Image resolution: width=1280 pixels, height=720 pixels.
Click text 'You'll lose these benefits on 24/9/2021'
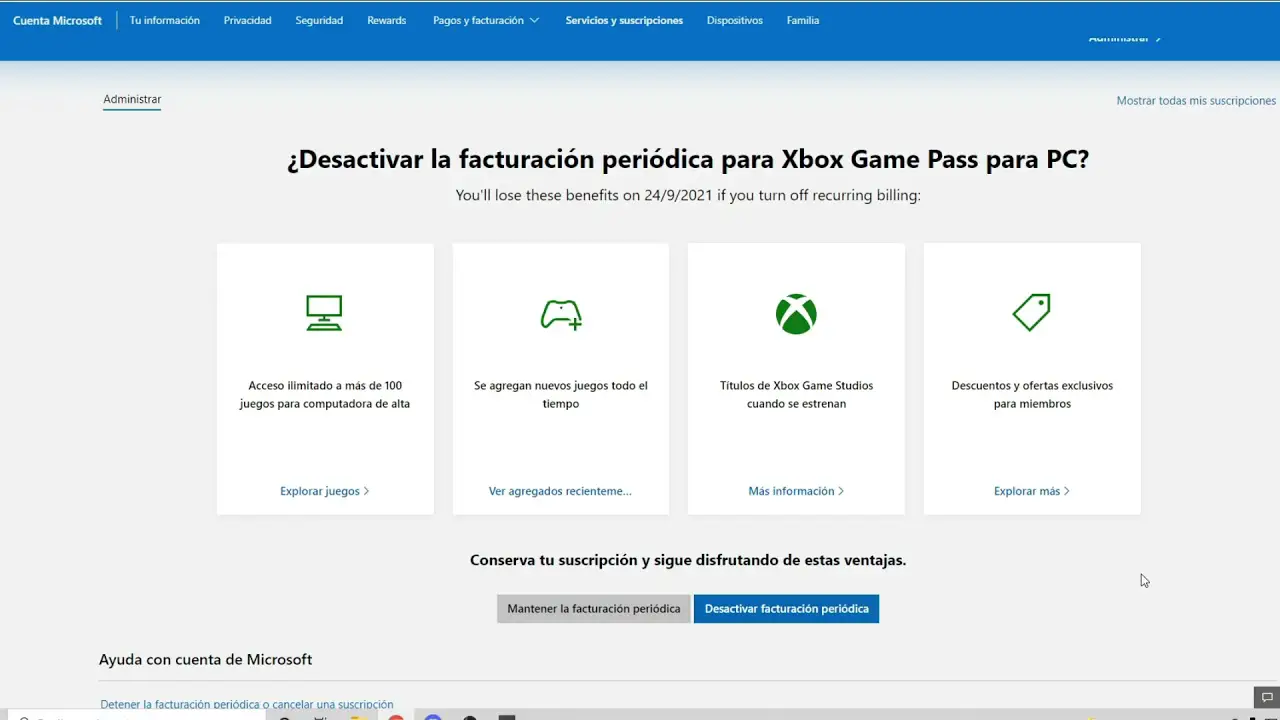(688, 195)
